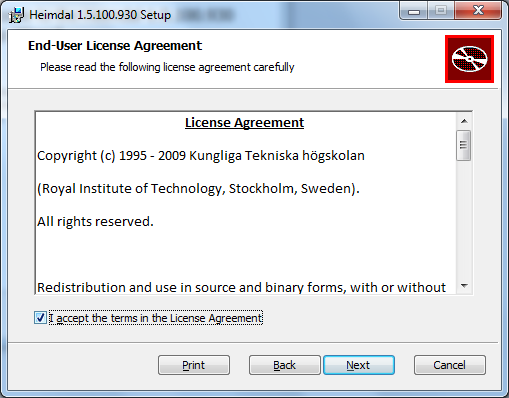Click the license scrollbar thumb
This screenshot has width=509, height=398.
pos(464,145)
